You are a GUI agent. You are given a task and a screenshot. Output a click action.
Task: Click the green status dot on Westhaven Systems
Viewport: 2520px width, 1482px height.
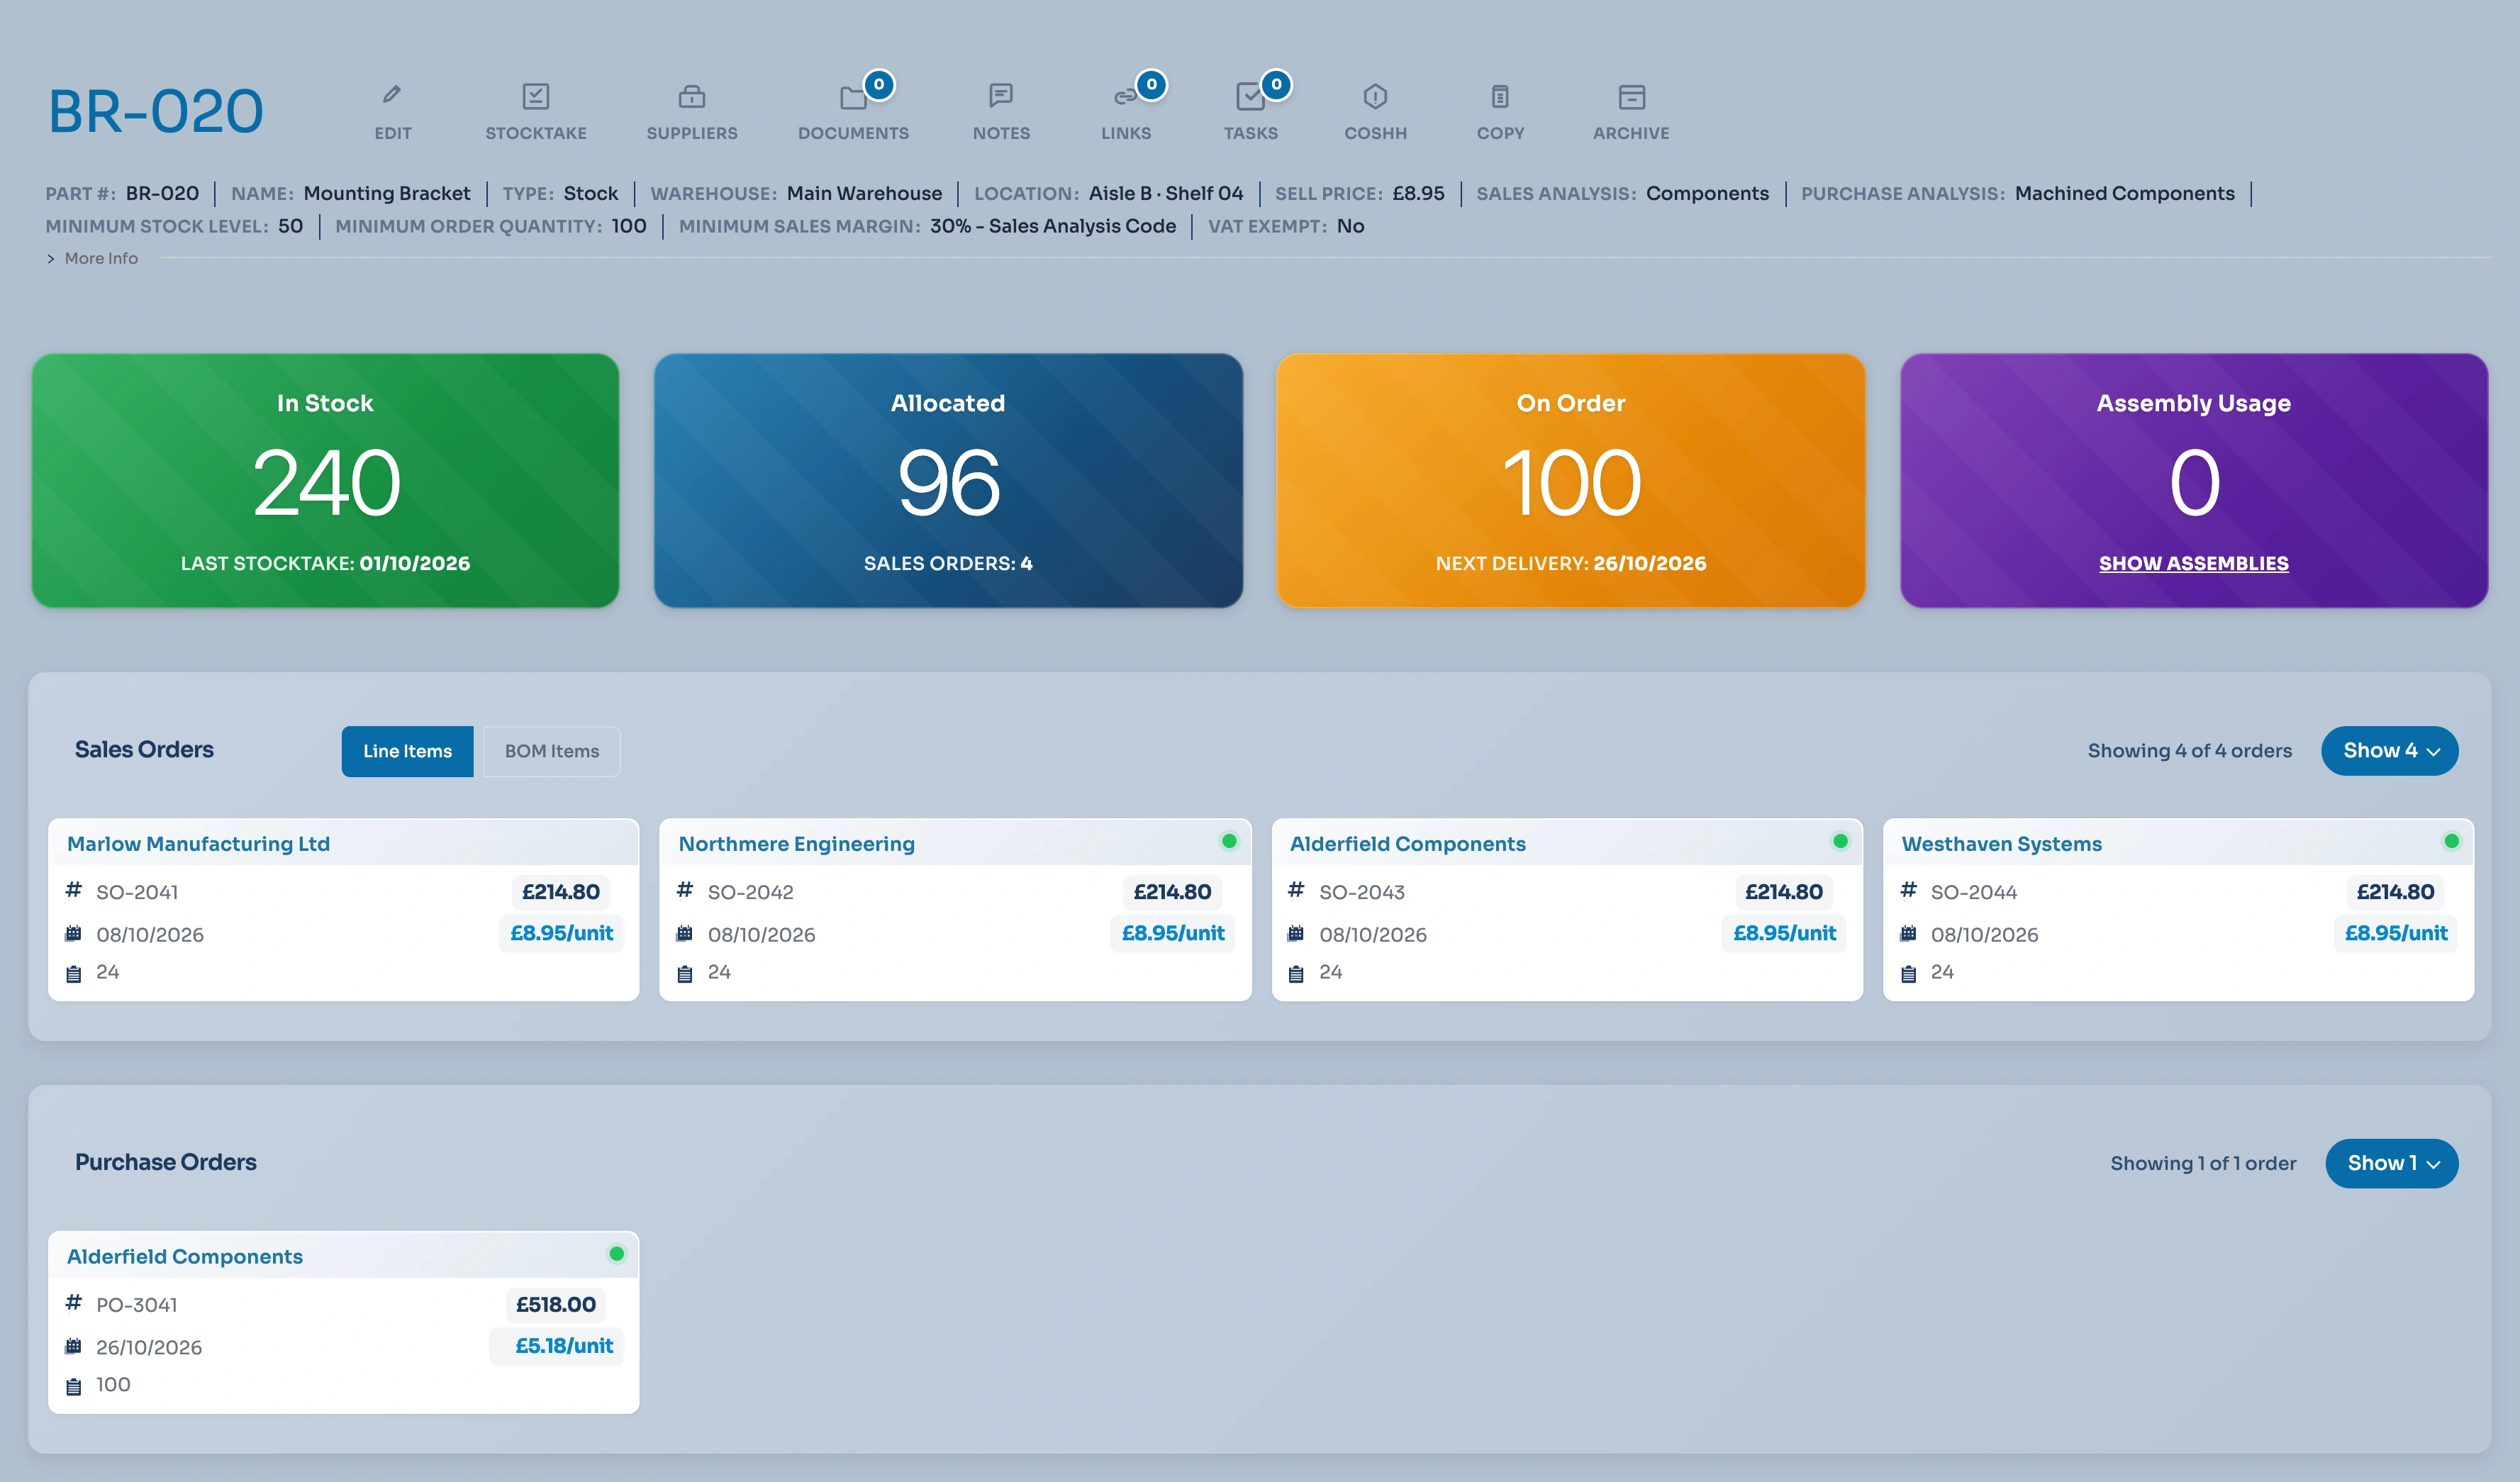[x=2451, y=841]
